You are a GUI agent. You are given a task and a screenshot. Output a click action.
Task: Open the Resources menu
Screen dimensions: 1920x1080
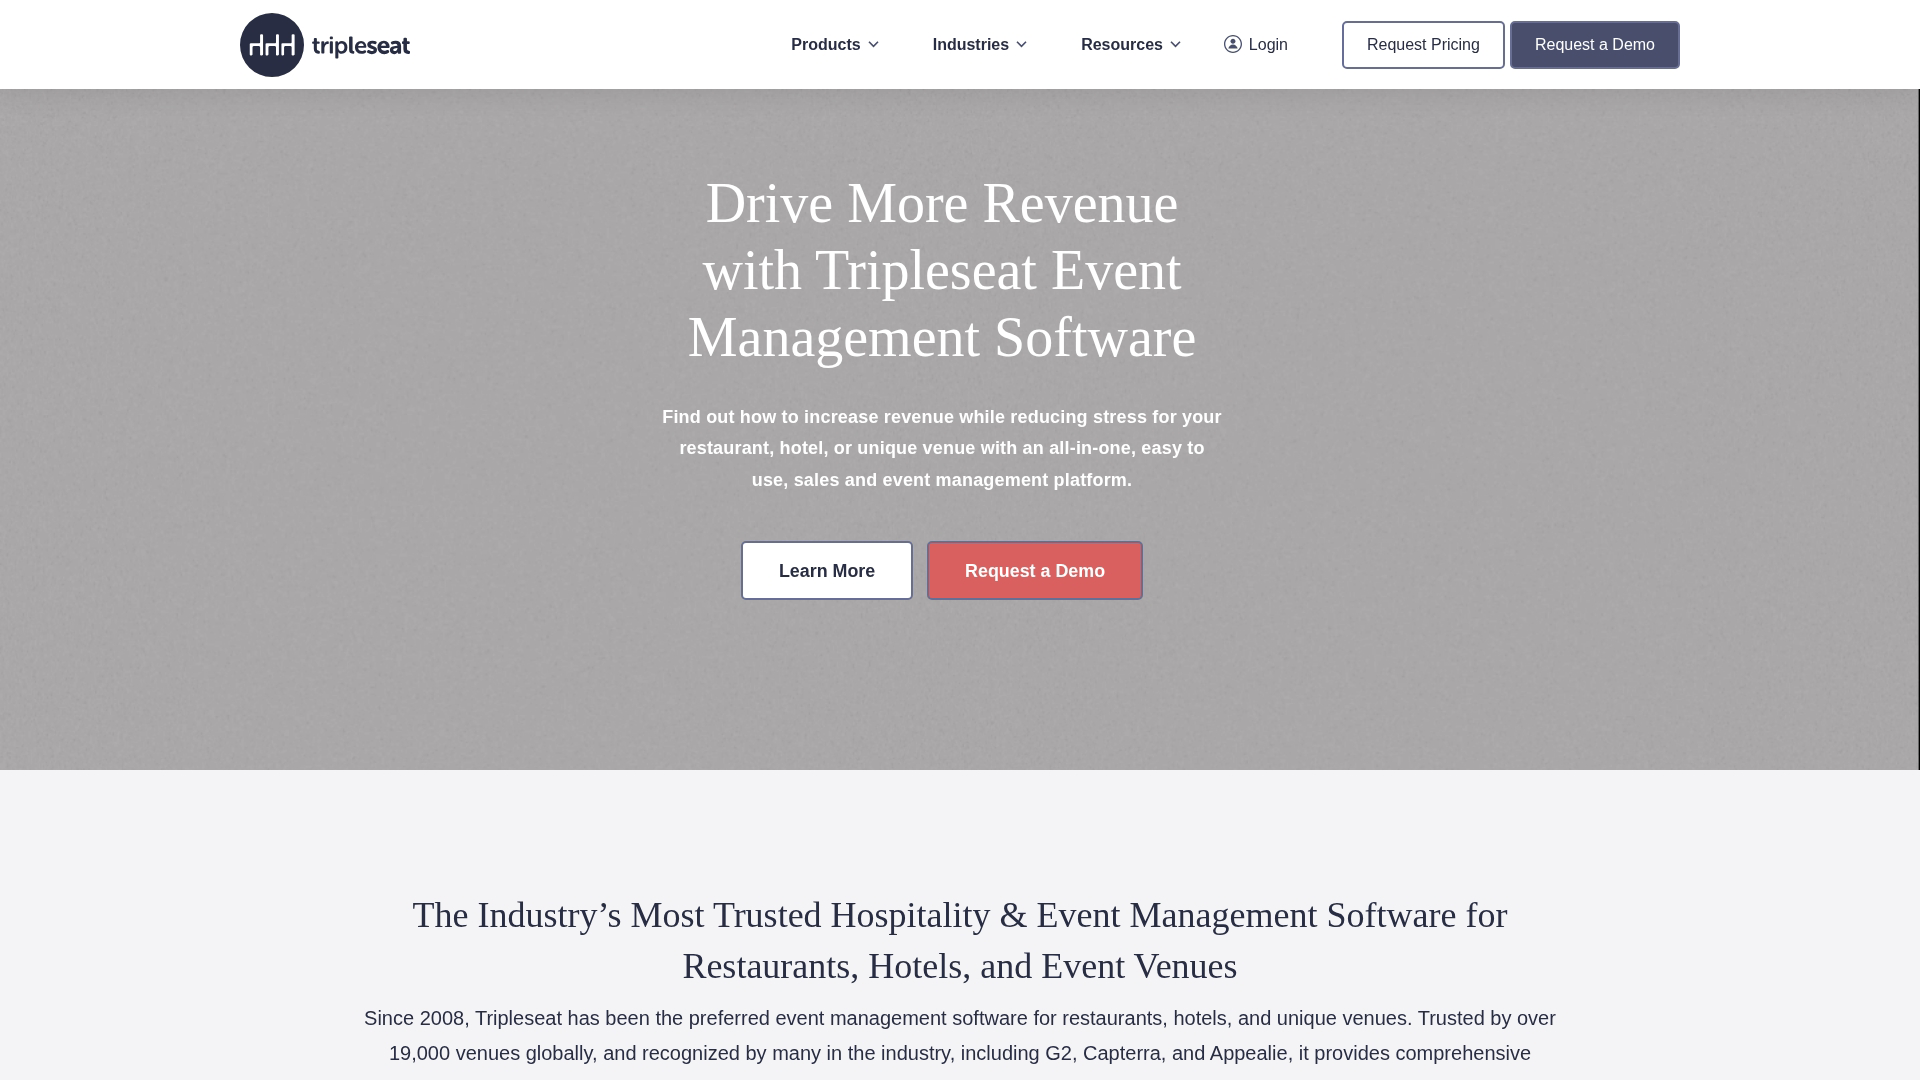[1121, 45]
